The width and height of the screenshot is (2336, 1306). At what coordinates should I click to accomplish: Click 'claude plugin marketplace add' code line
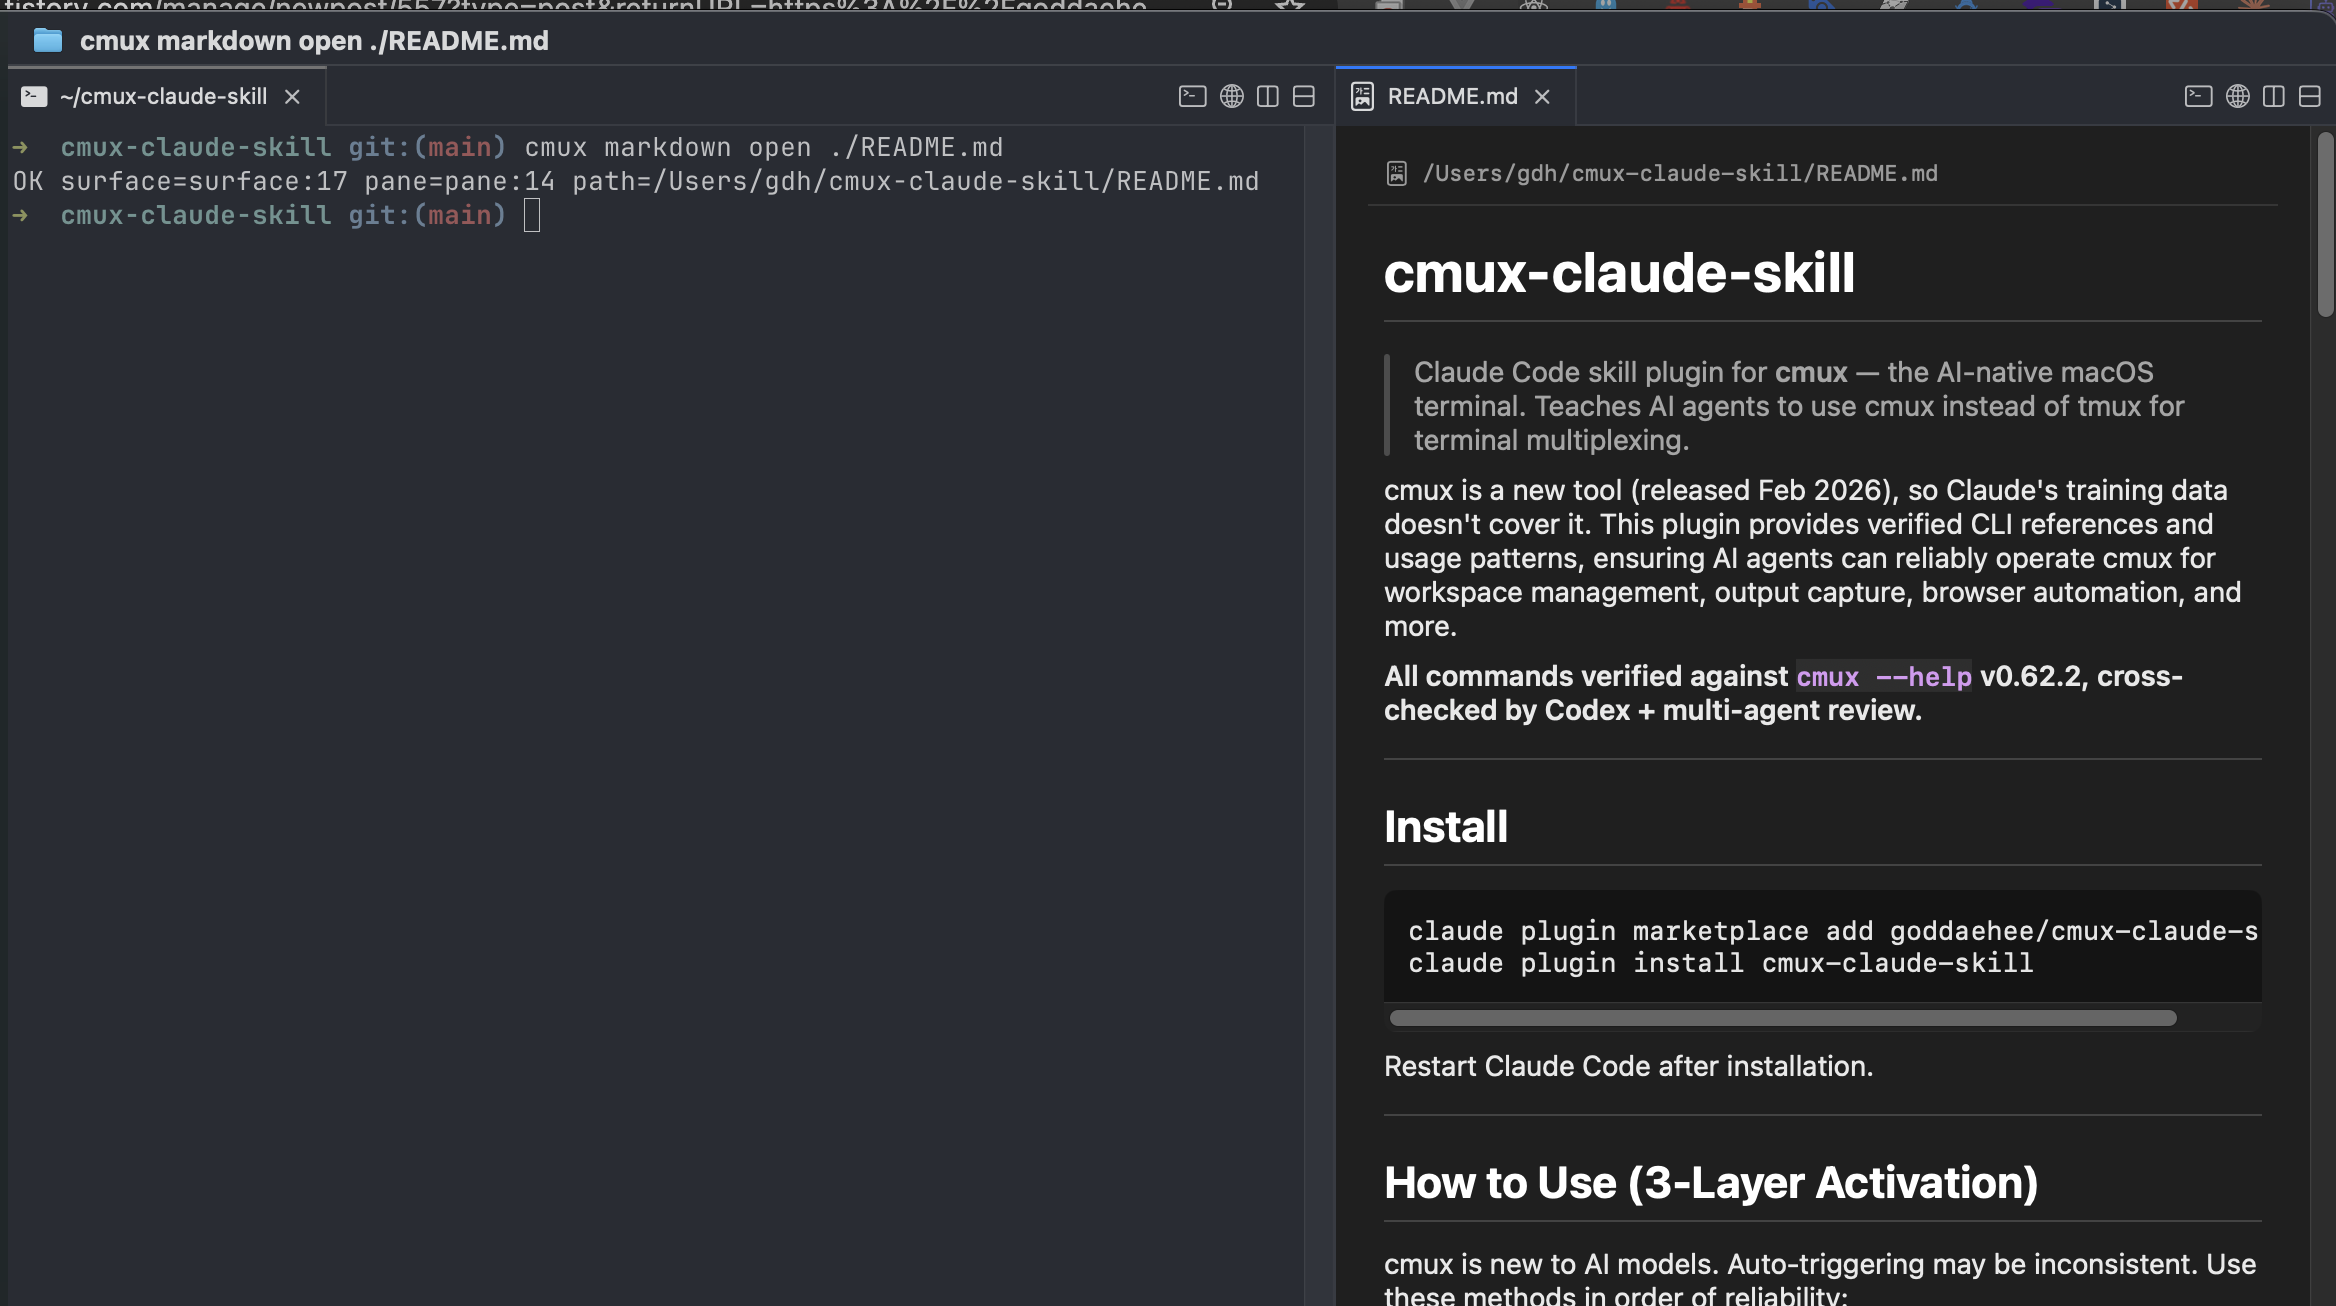[1833, 931]
